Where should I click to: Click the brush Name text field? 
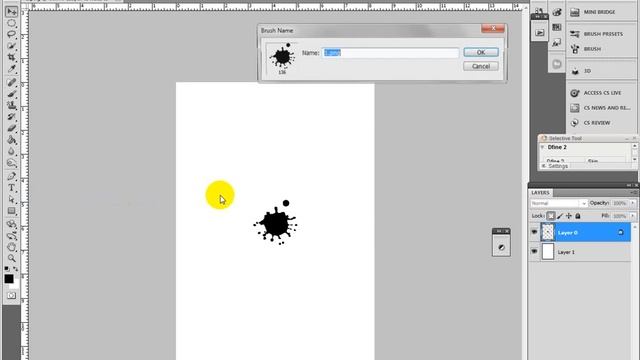391,53
